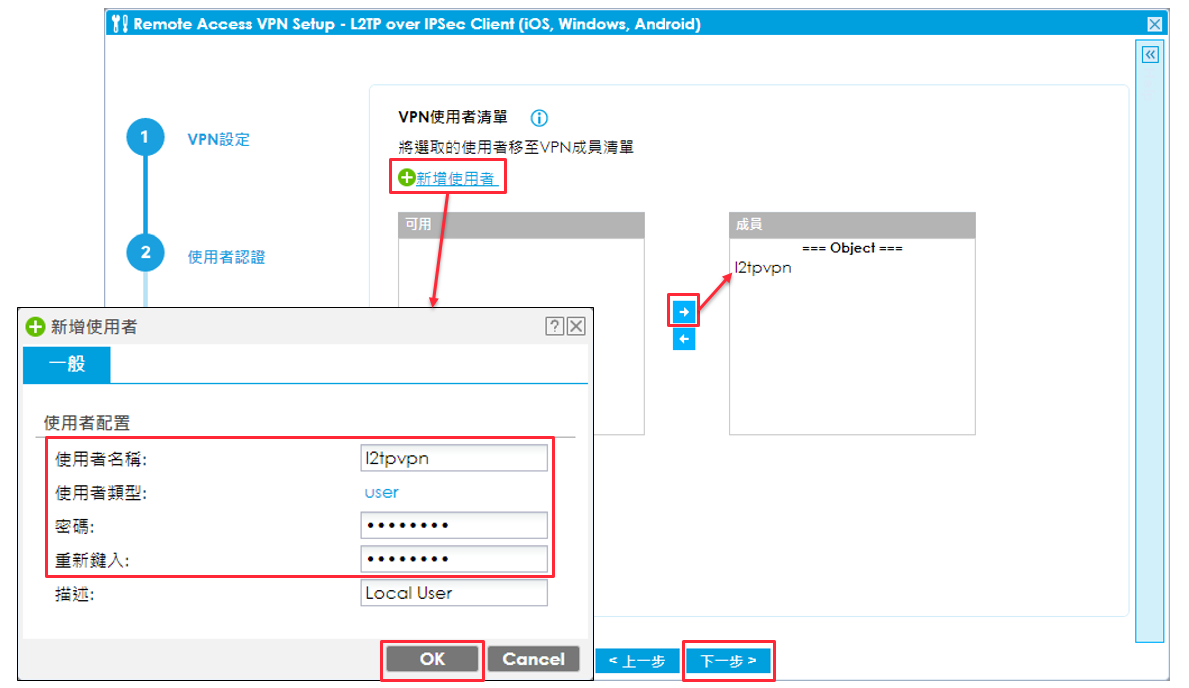Close the 新增使用者 dialog
The height and width of the screenshot is (688, 1189).
576,326
